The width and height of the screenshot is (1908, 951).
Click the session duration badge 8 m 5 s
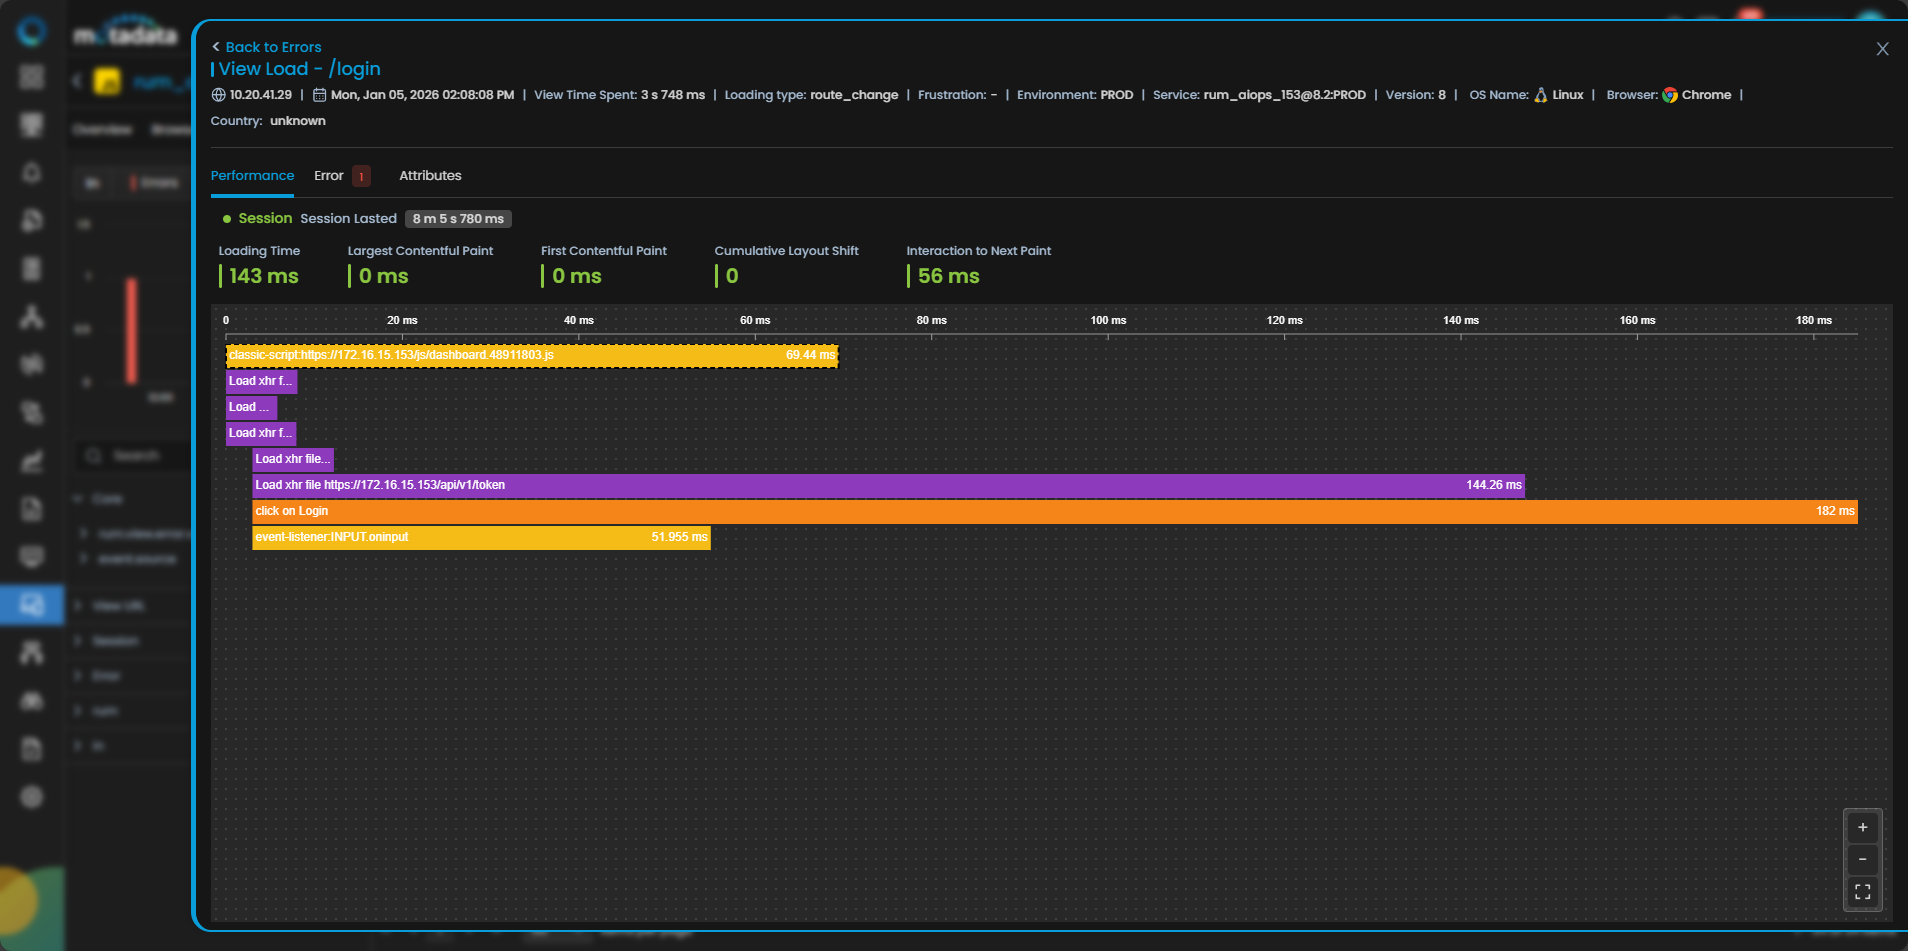tap(458, 219)
